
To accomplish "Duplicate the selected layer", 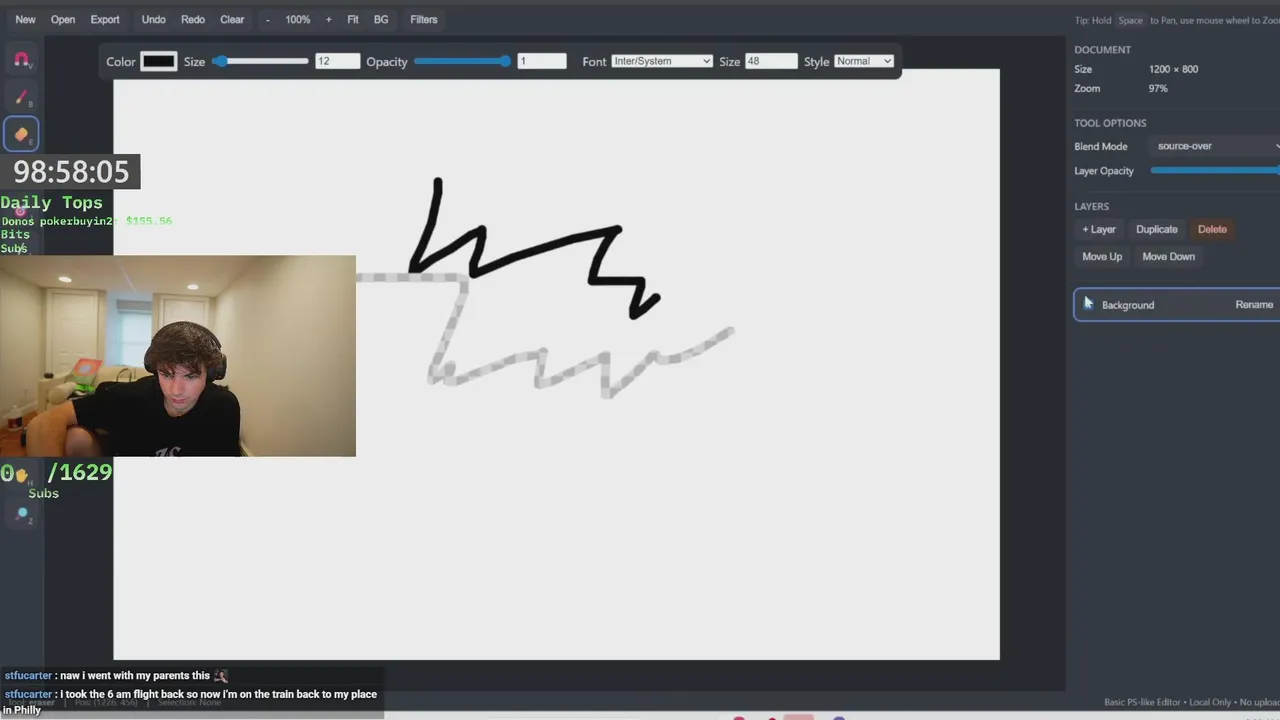I will pos(1157,229).
